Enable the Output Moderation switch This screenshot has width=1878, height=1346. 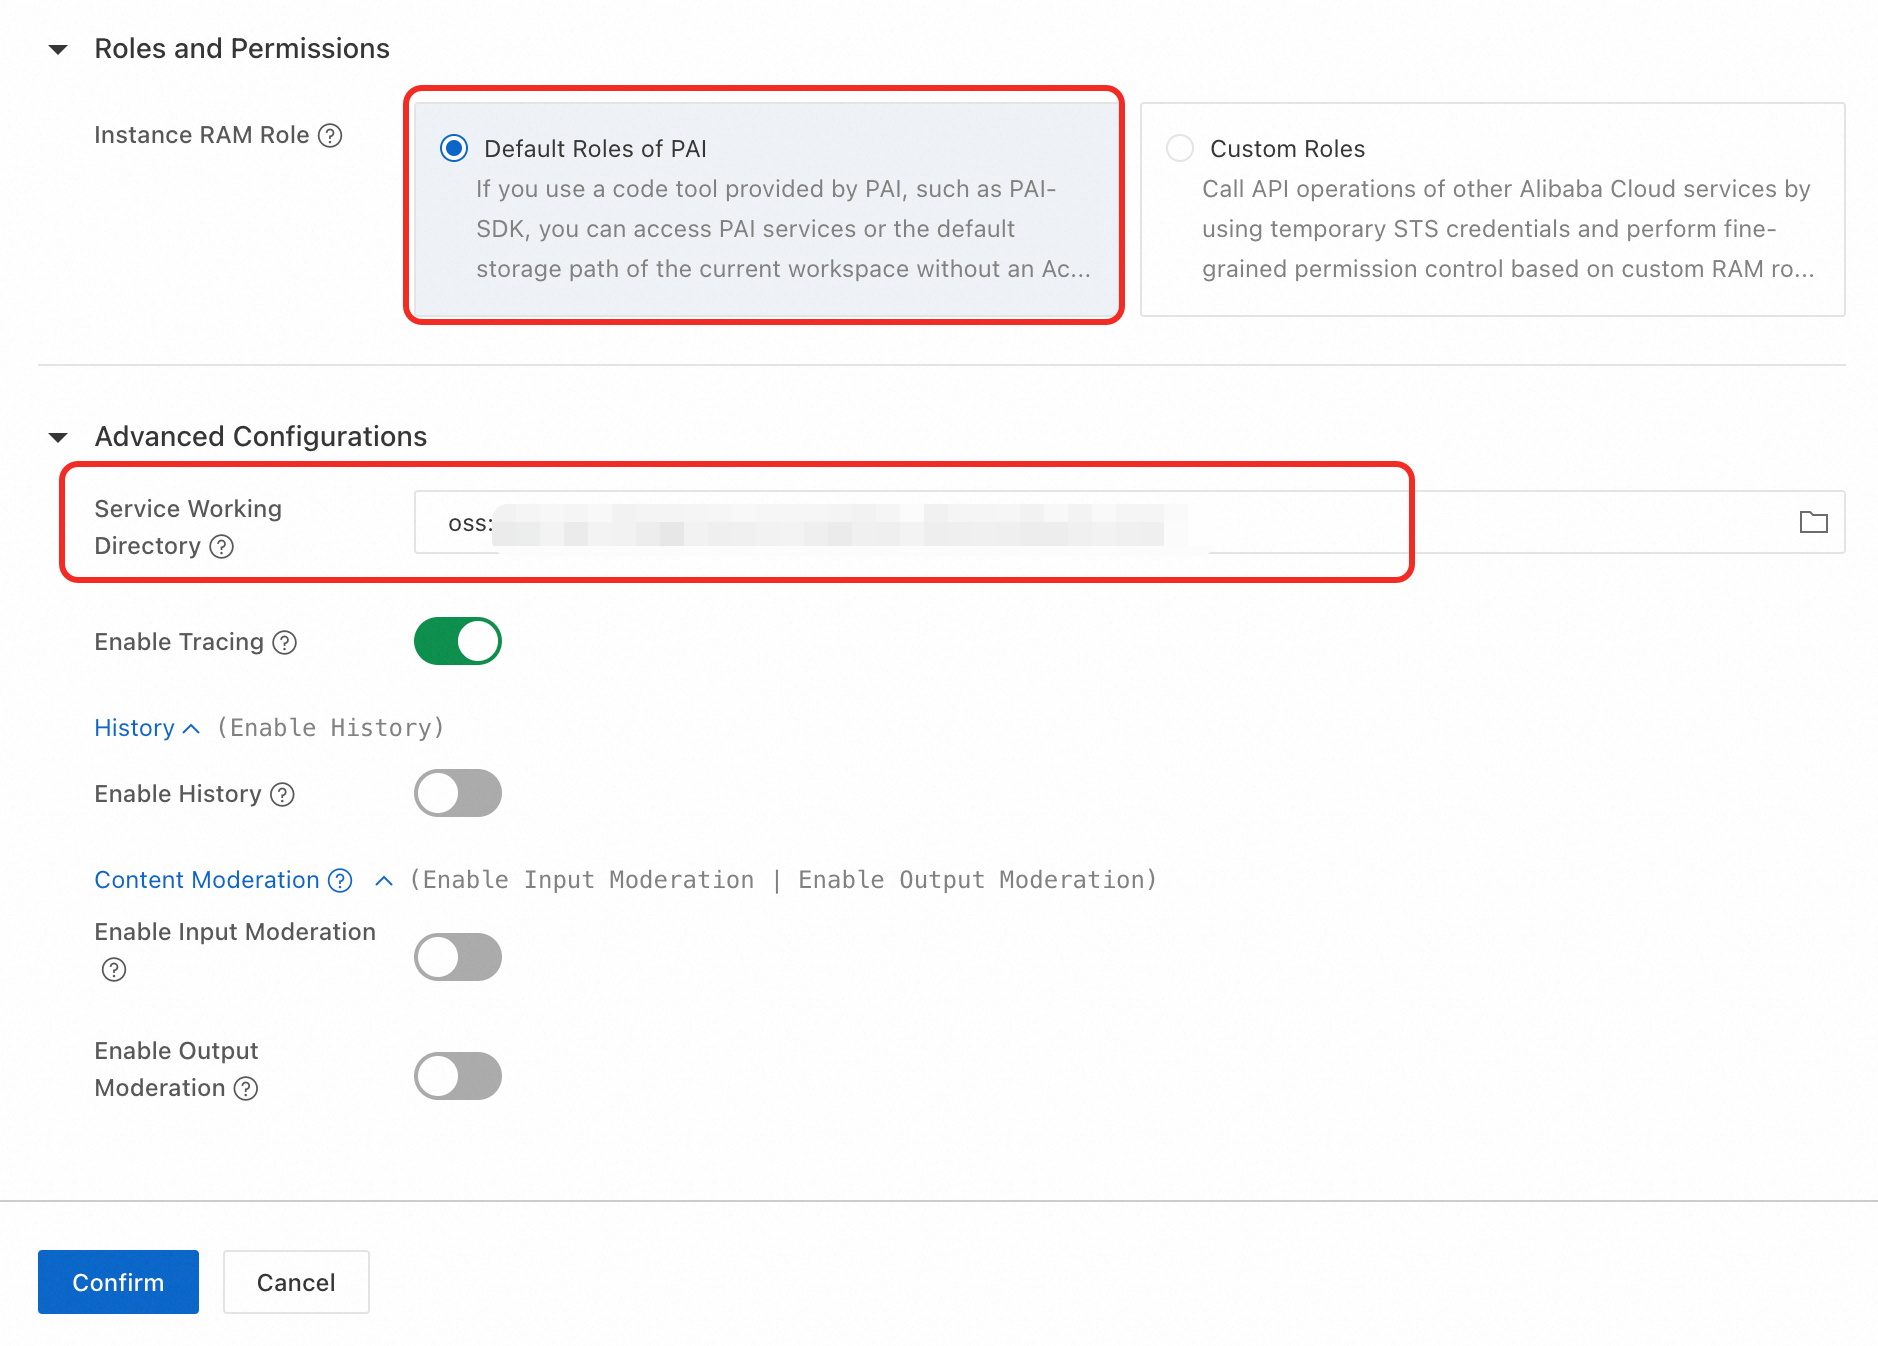click(x=458, y=1076)
